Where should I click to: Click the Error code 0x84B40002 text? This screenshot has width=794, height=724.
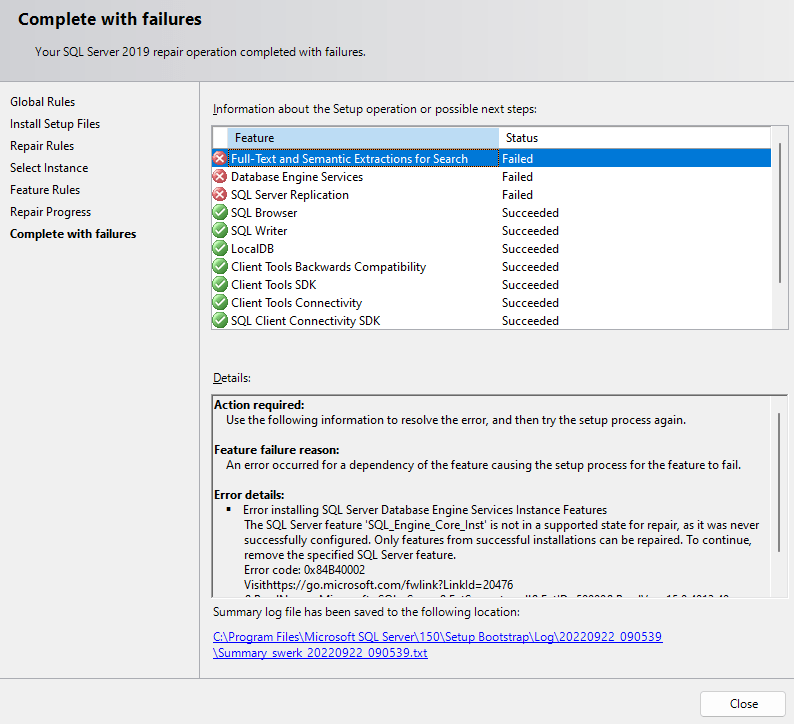pos(304,570)
